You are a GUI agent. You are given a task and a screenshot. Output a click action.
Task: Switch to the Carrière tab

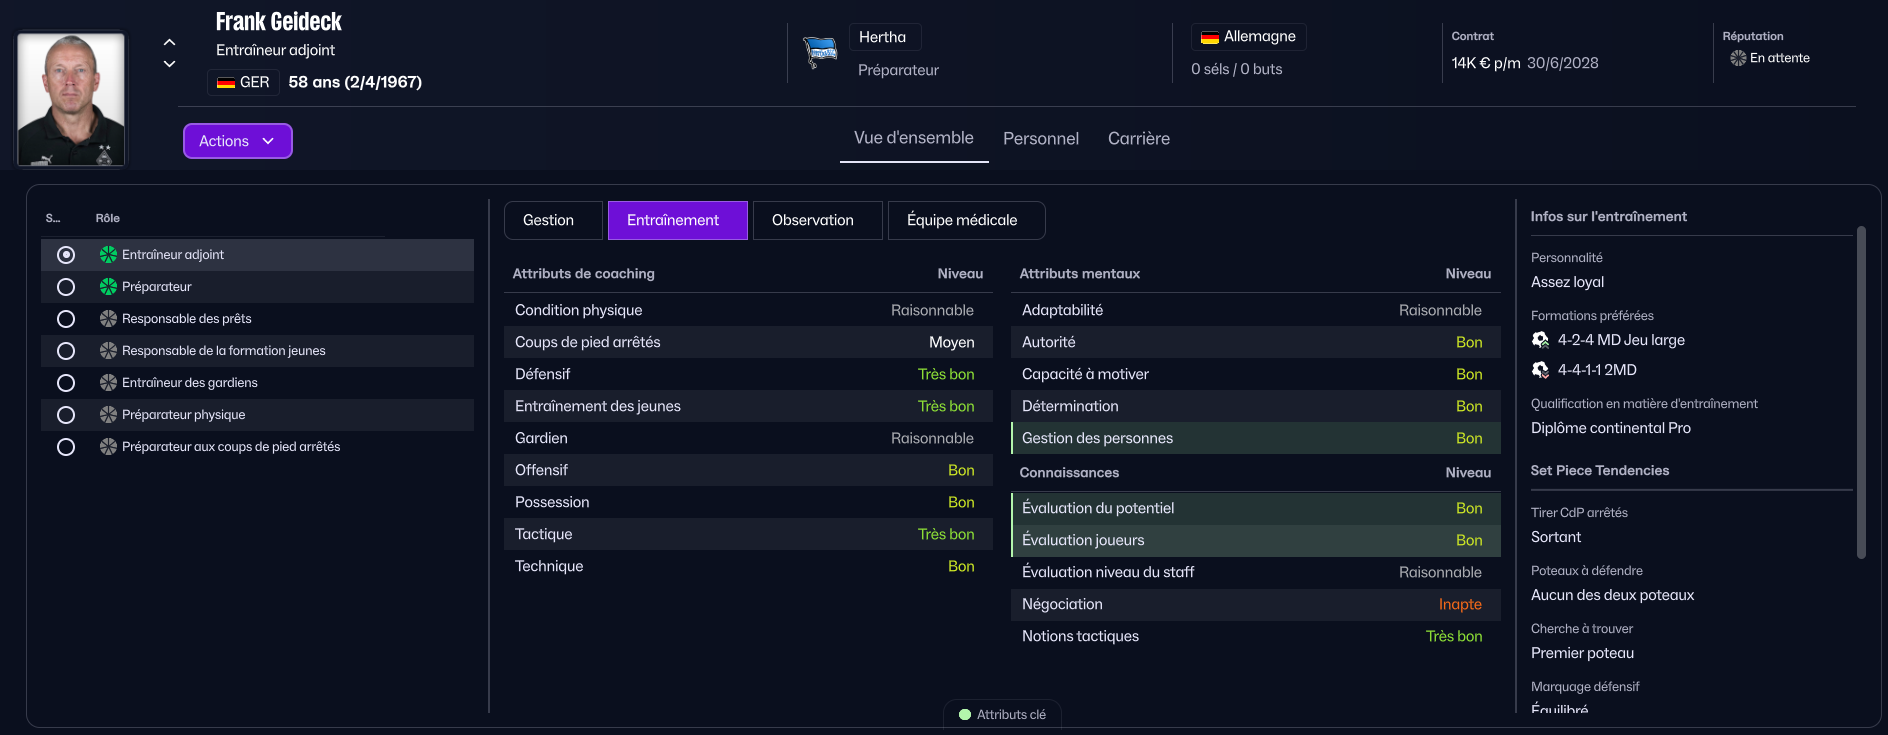point(1138,139)
